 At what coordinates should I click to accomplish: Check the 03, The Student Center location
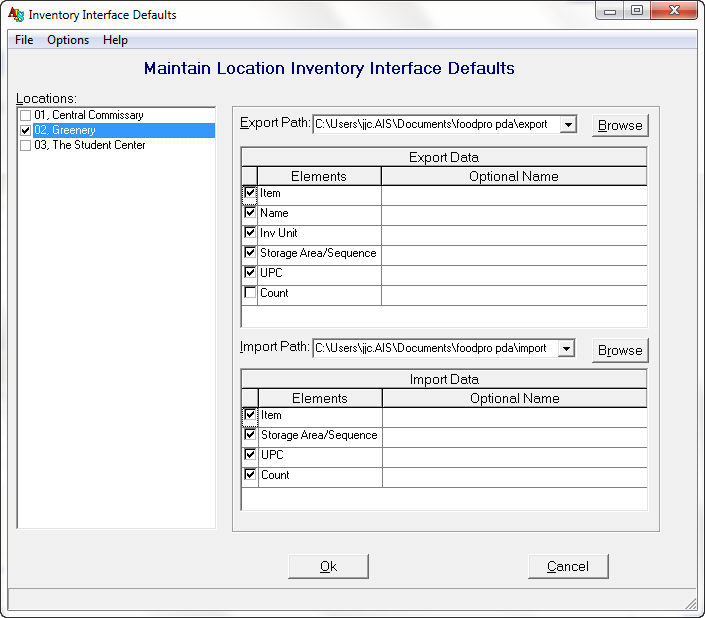tap(26, 145)
